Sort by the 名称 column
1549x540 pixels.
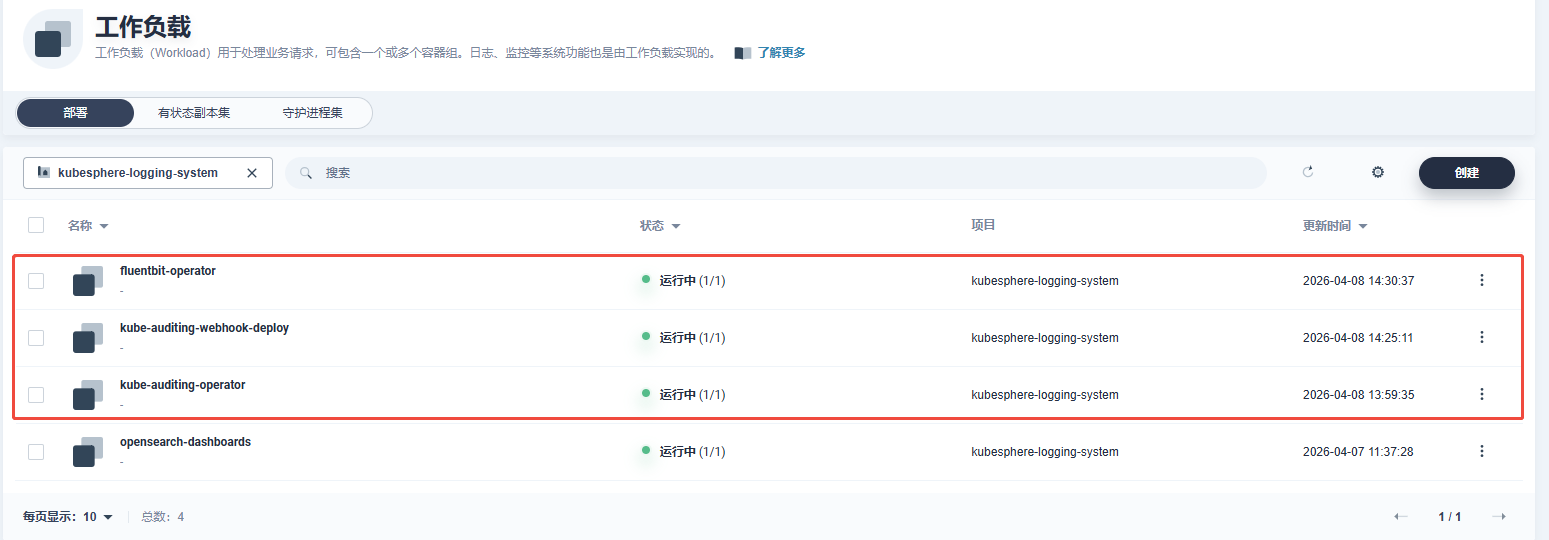pyautogui.click(x=88, y=226)
